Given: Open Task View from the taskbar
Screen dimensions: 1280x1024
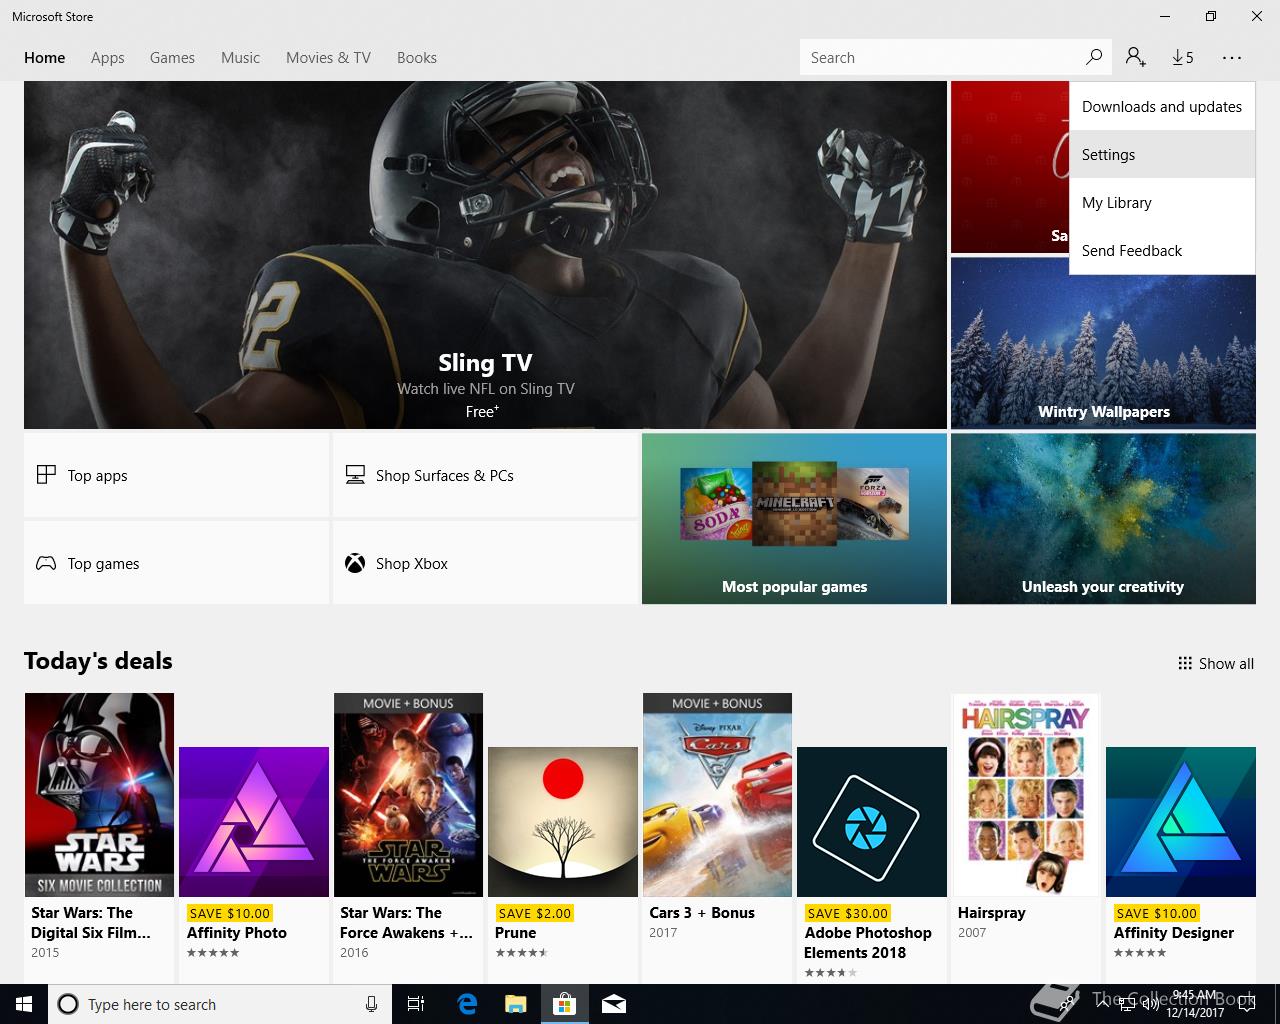Looking at the screenshot, I should [x=417, y=1004].
